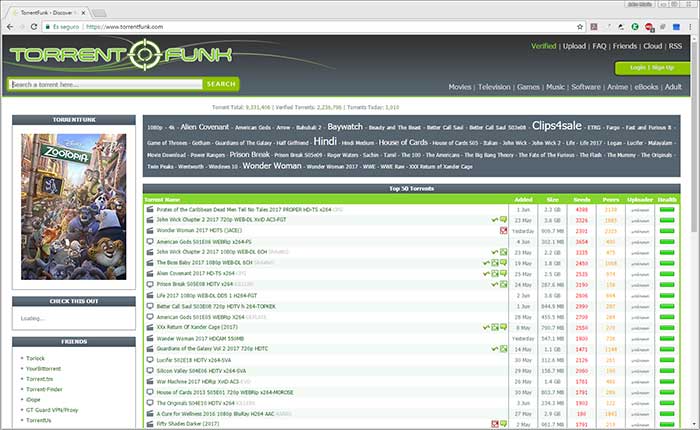Click the Seeds column header
The image size is (700, 430).
click(x=582, y=200)
